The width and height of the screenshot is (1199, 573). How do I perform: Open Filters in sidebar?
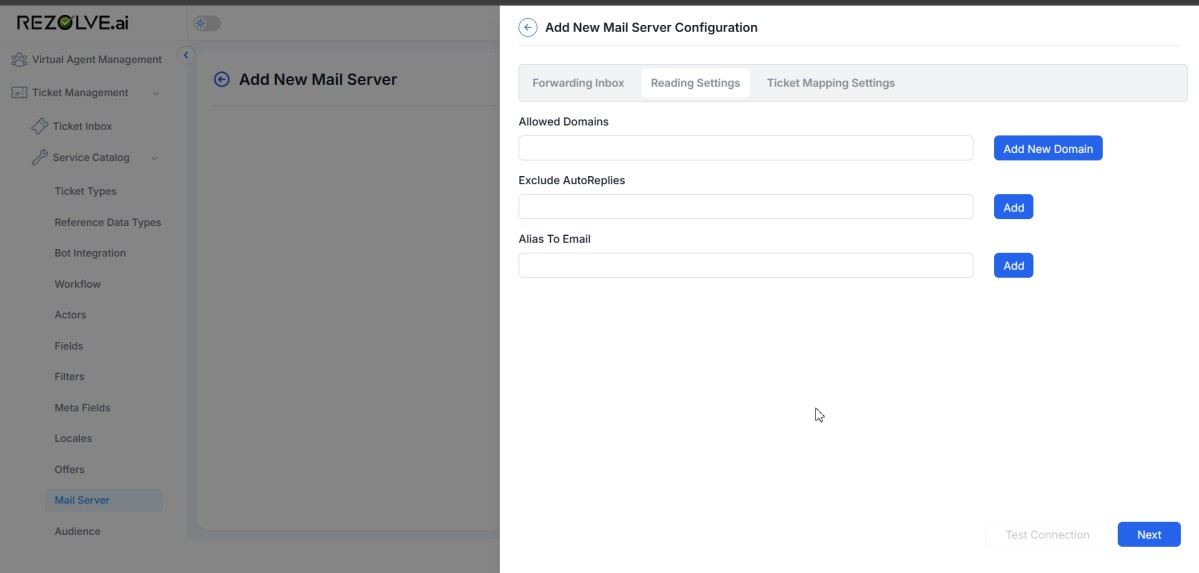point(70,376)
